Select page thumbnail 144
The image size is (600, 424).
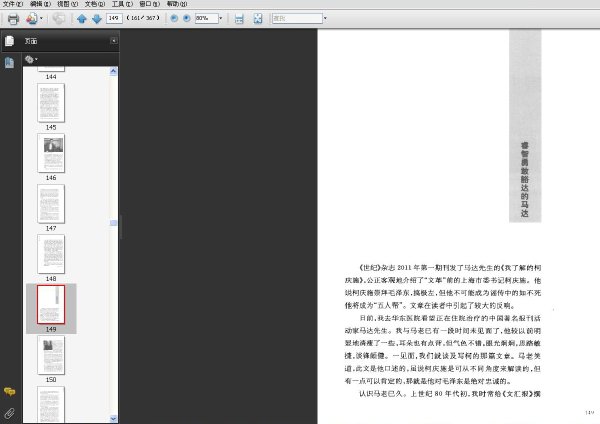[x=51, y=69]
